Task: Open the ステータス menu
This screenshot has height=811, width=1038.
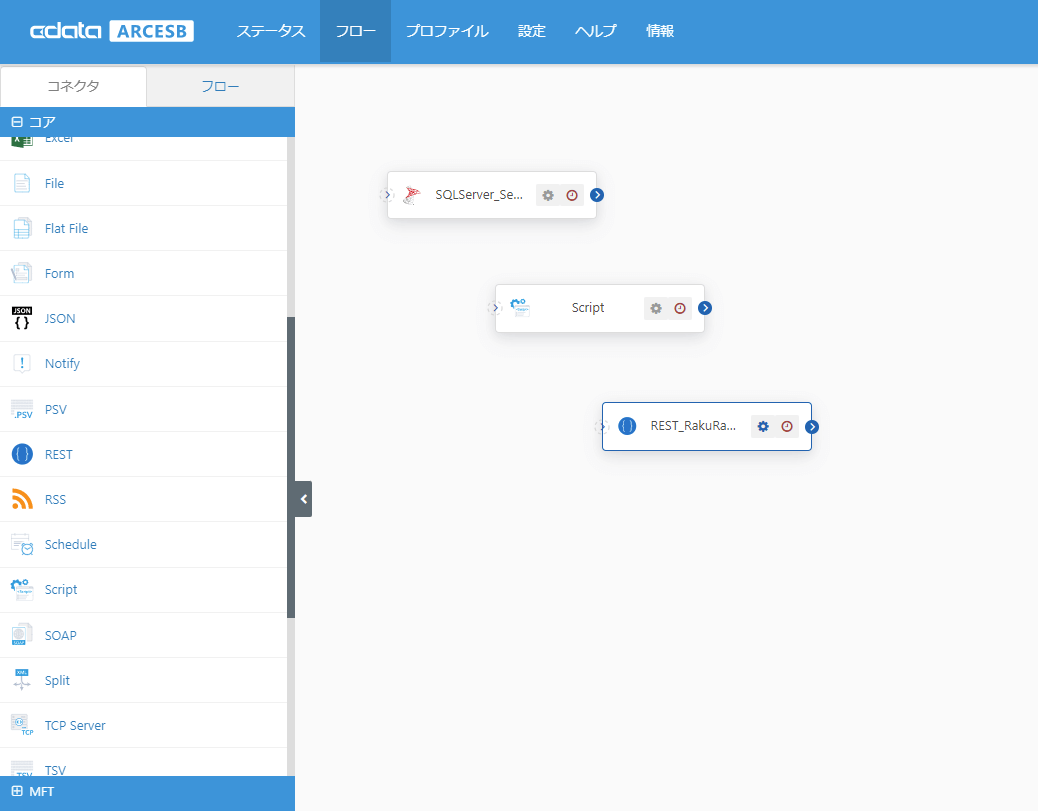Action: pyautogui.click(x=271, y=31)
